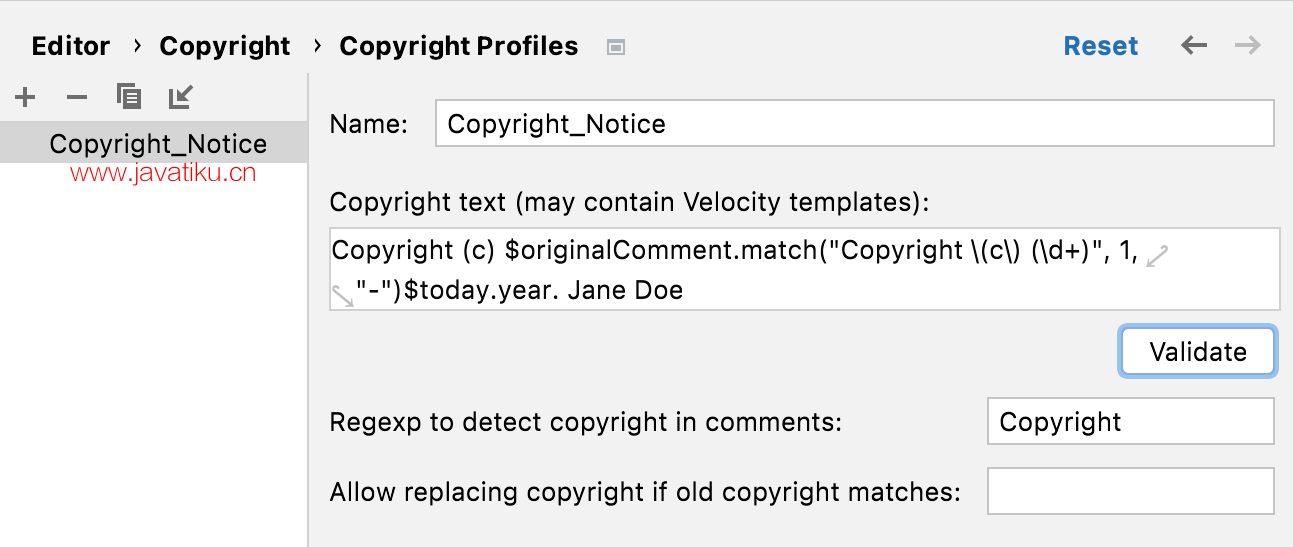Validate the copyright template
The height and width of the screenshot is (547, 1293).
[x=1198, y=352]
